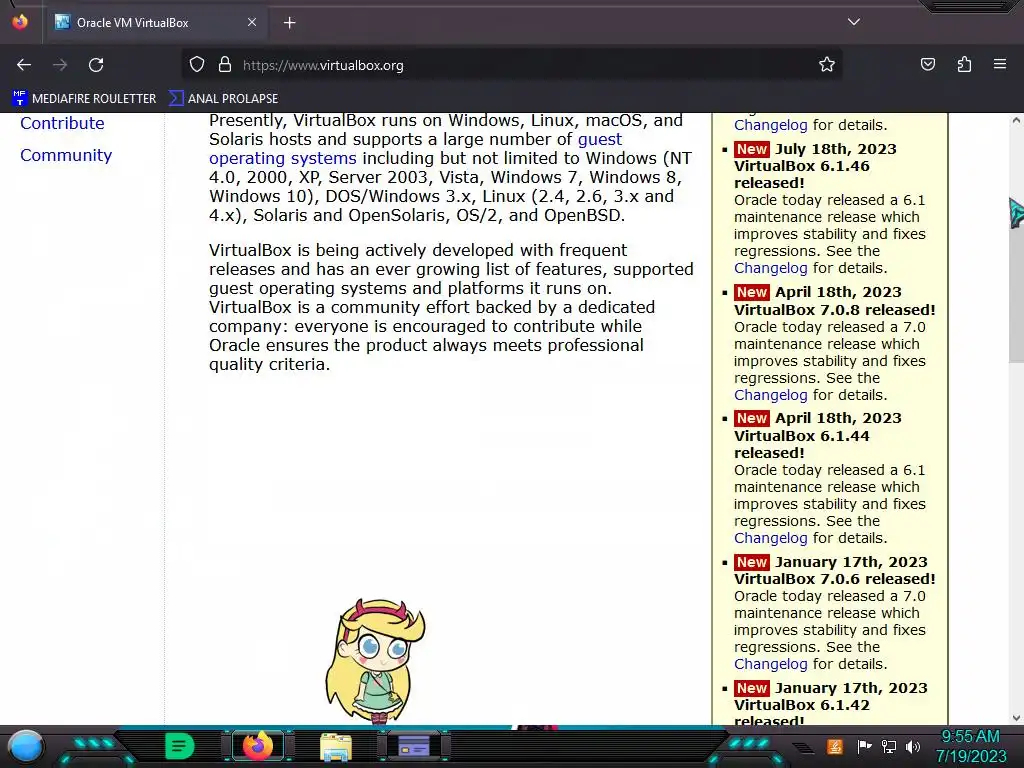Open Action Center flag tray icon
Screen dimensions: 1024x768
point(864,746)
